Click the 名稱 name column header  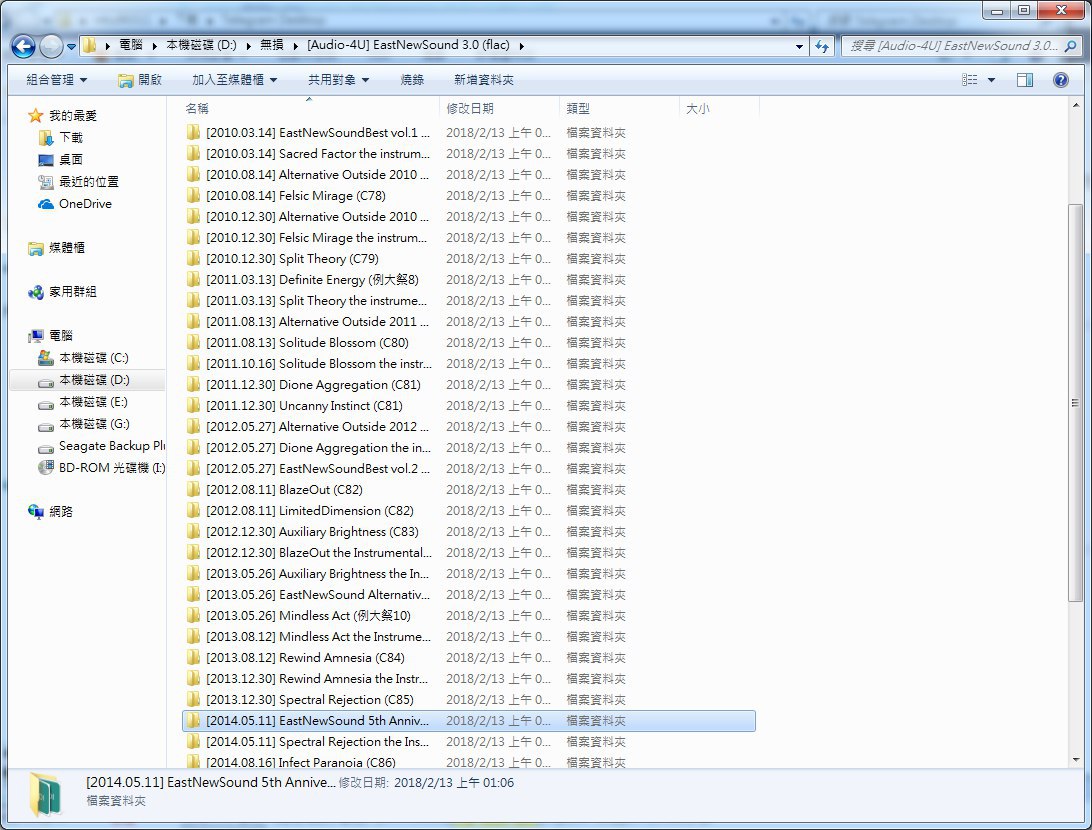tap(197, 109)
